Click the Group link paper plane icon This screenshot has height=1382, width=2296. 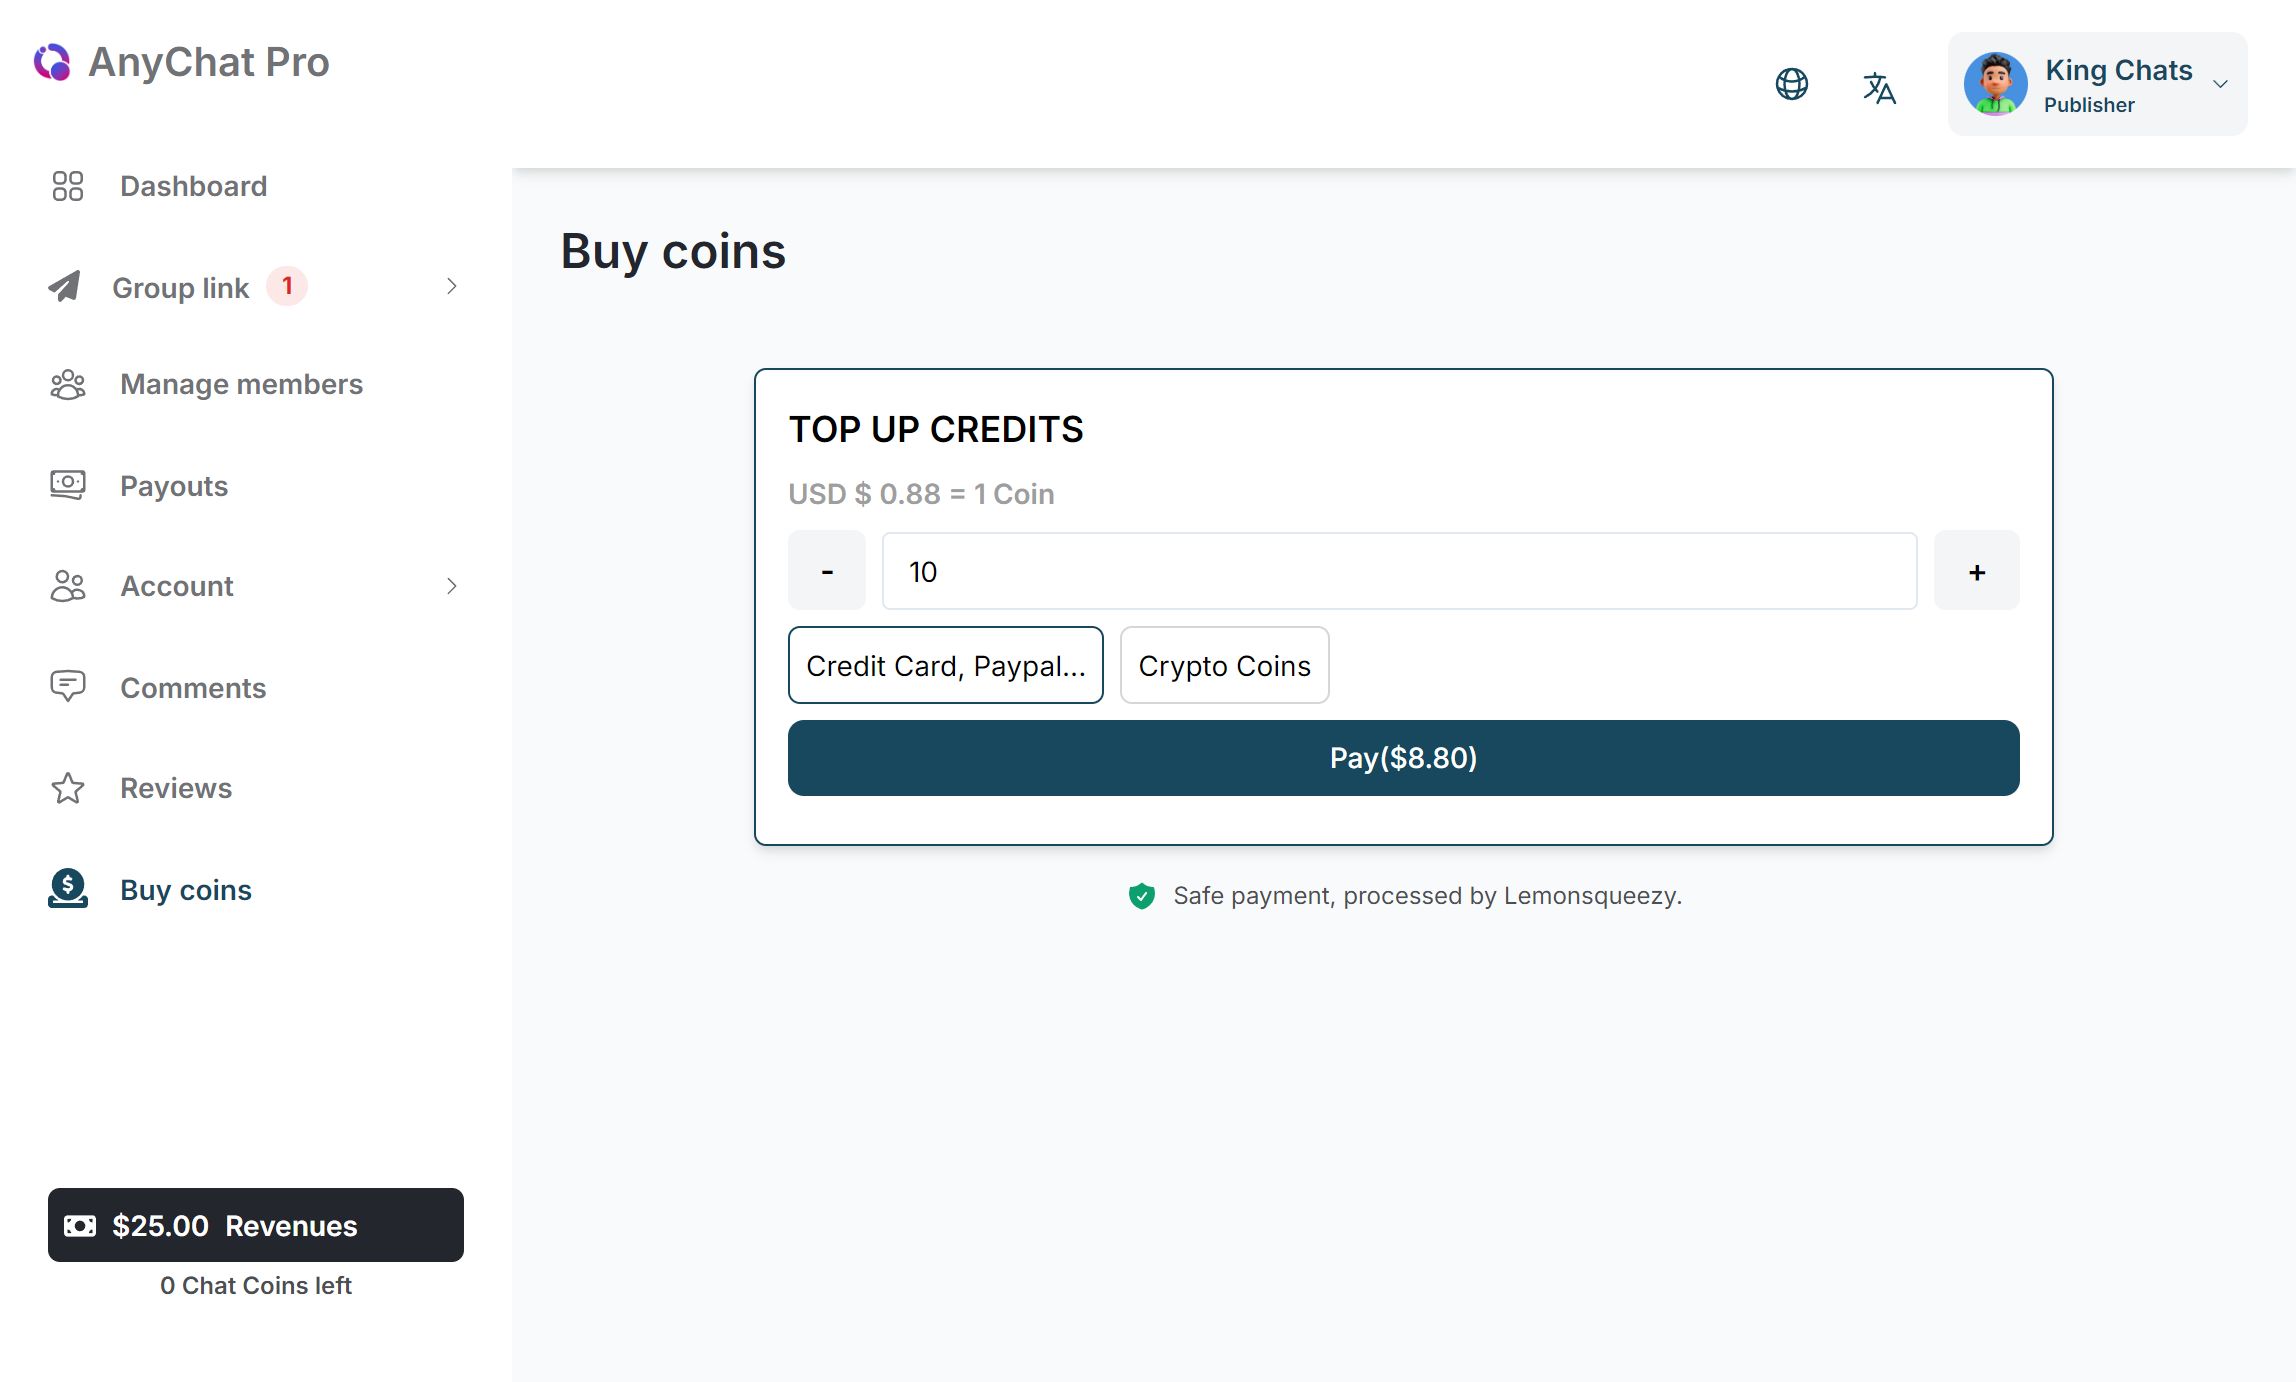click(x=65, y=287)
